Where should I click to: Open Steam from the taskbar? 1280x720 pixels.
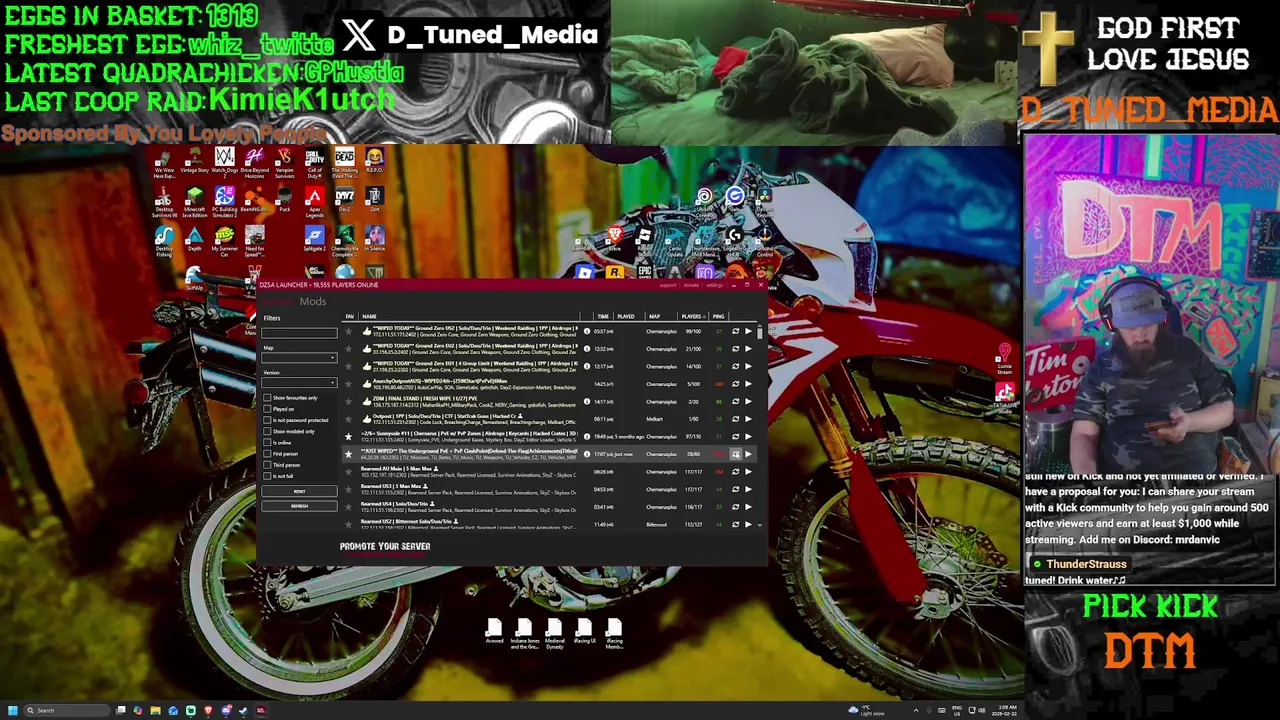243,710
